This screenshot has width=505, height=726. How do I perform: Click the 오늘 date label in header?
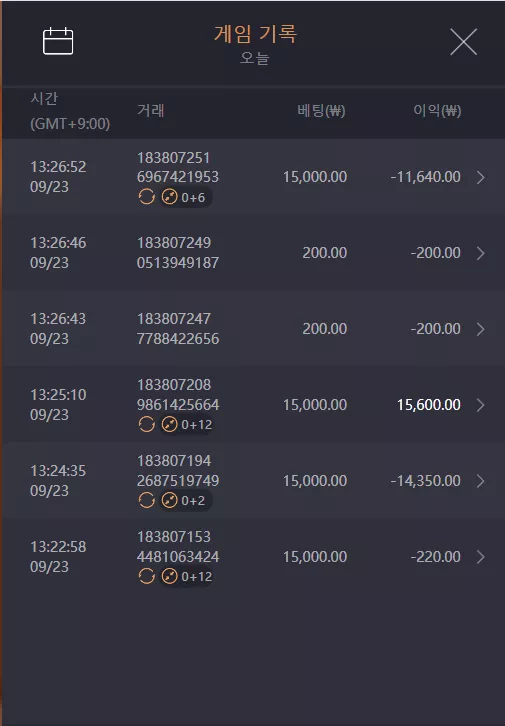(255, 58)
